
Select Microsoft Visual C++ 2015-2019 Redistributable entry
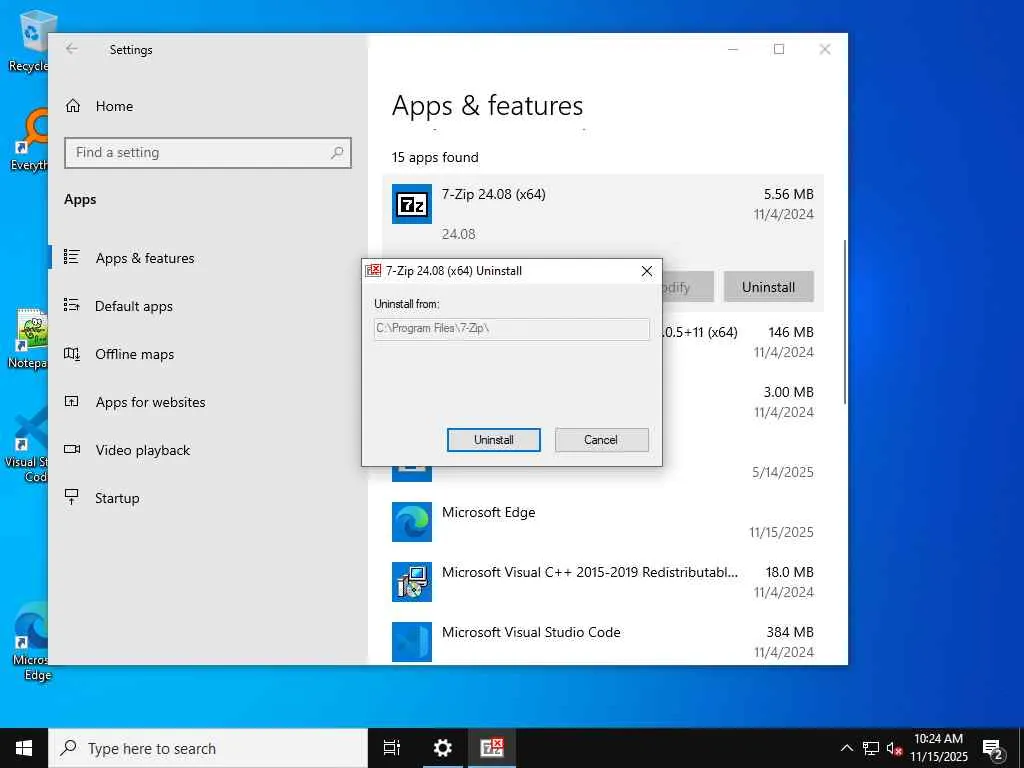tap(603, 582)
